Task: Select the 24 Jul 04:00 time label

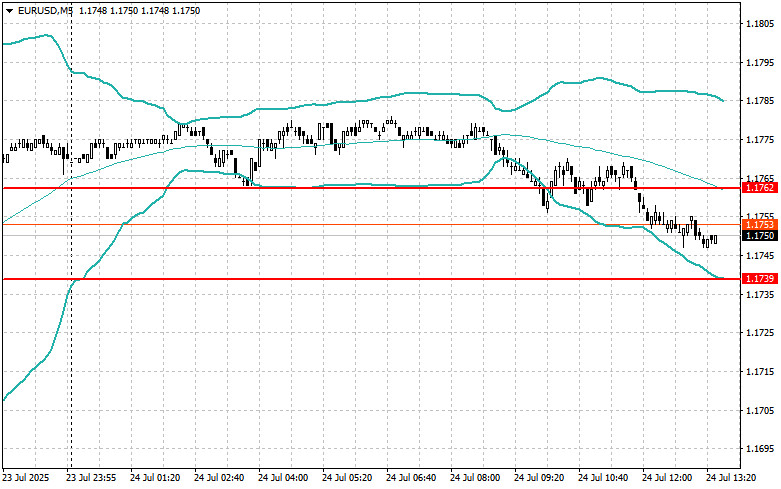Action: pos(283,478)
